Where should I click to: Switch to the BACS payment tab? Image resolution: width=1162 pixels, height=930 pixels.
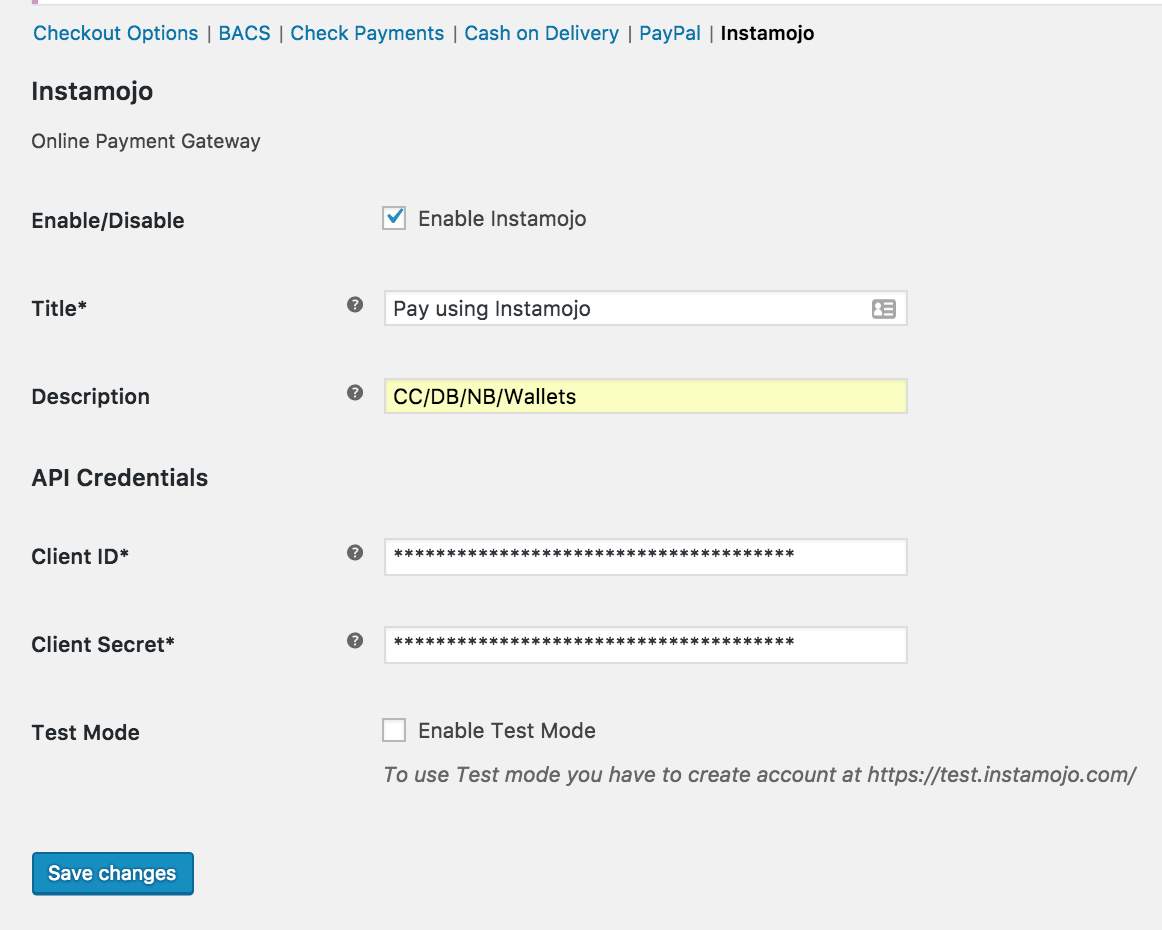245,33
